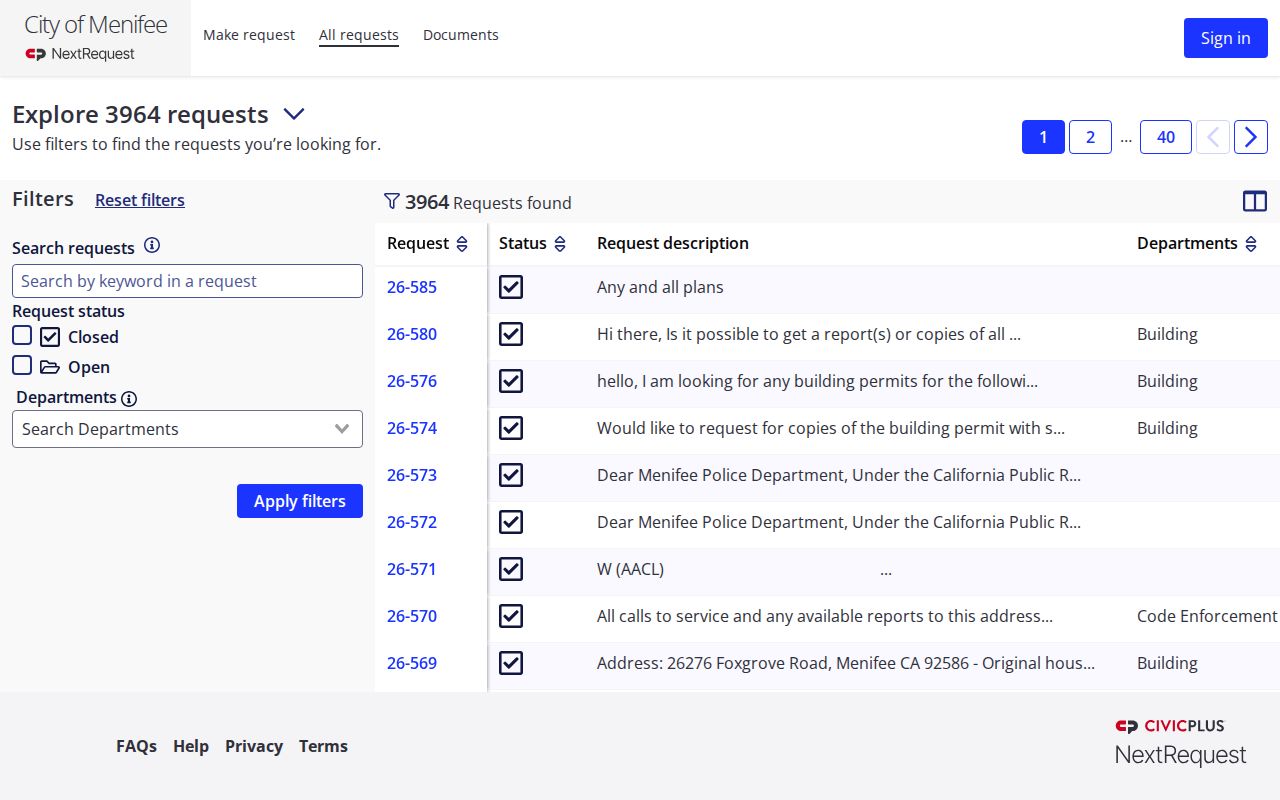Click the previous page arrow

[1213, 137]
